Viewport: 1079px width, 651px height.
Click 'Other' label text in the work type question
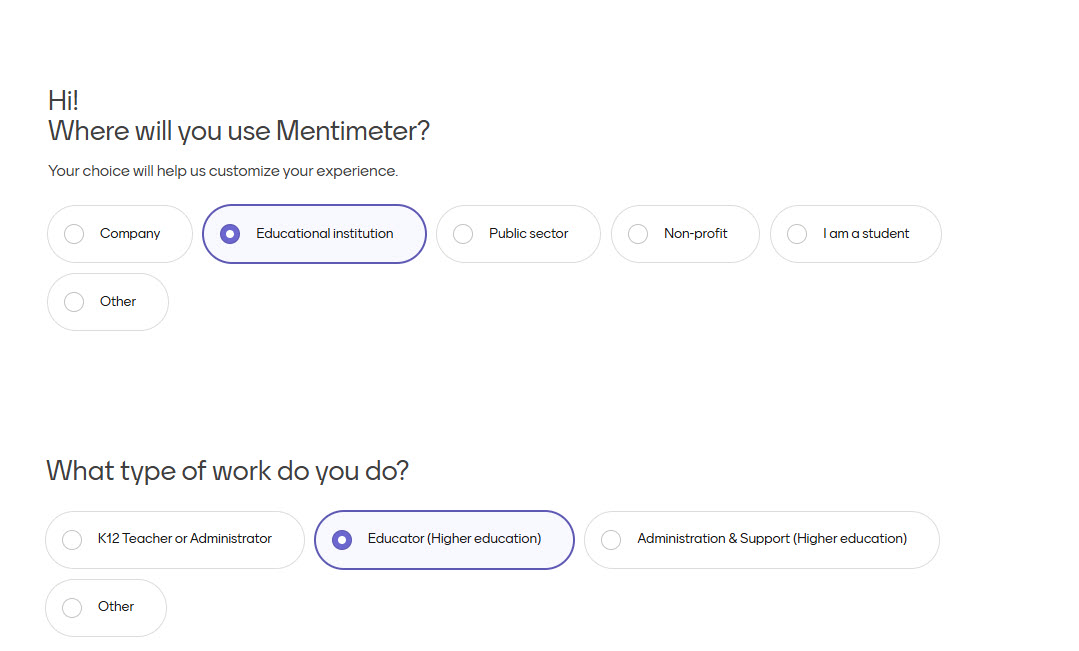[x=116, y=607]
